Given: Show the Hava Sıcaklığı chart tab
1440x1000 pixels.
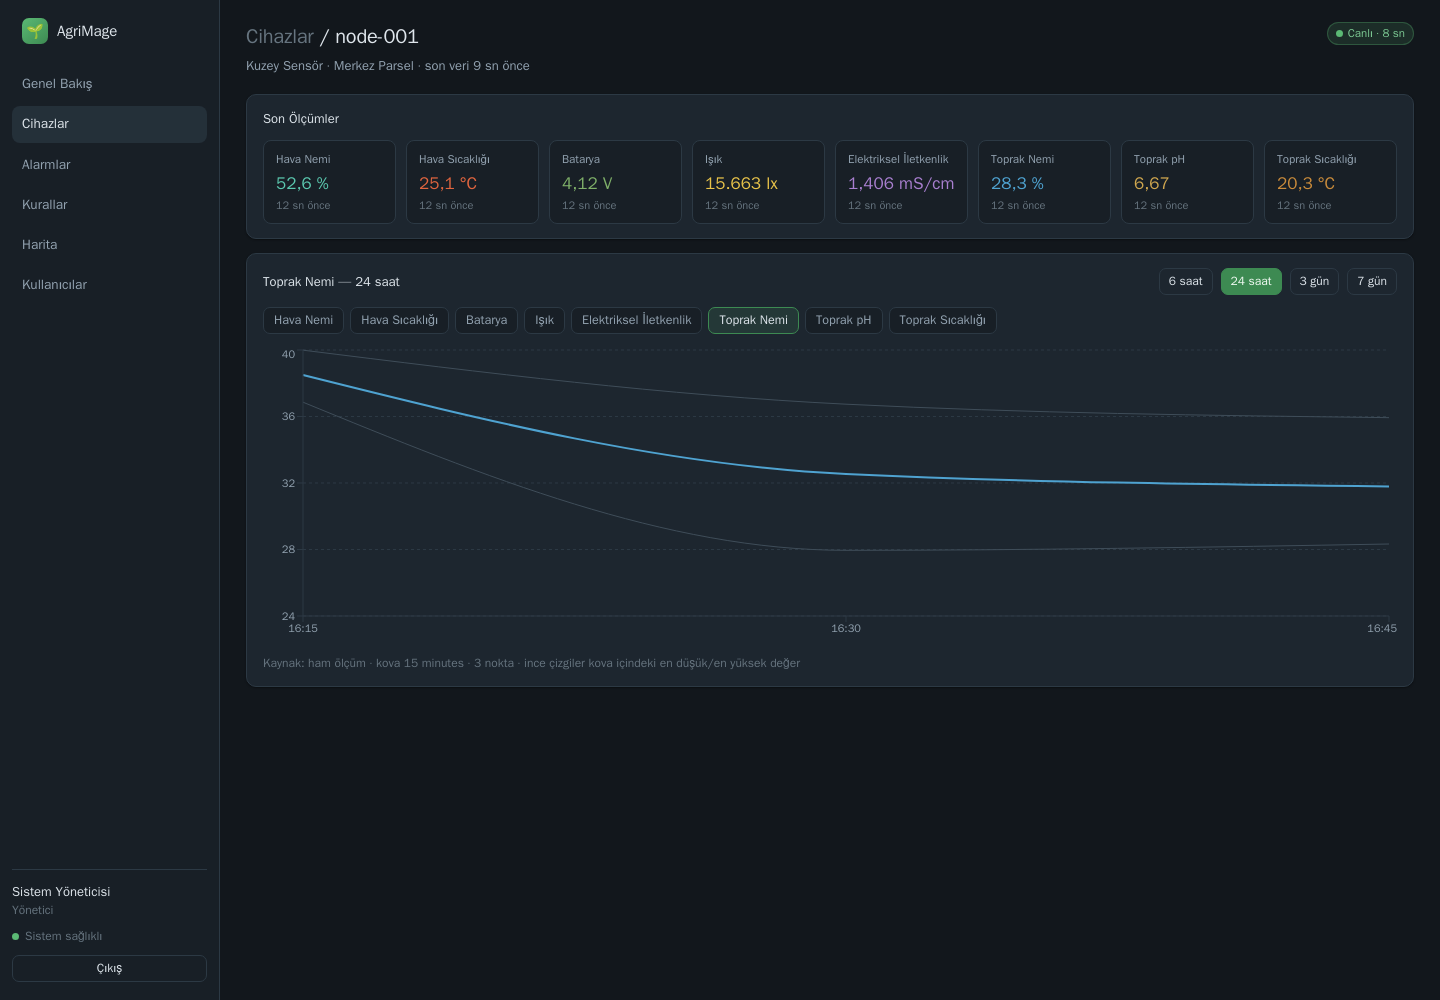Looking at the screenshot, I should [x=400, y=320].
